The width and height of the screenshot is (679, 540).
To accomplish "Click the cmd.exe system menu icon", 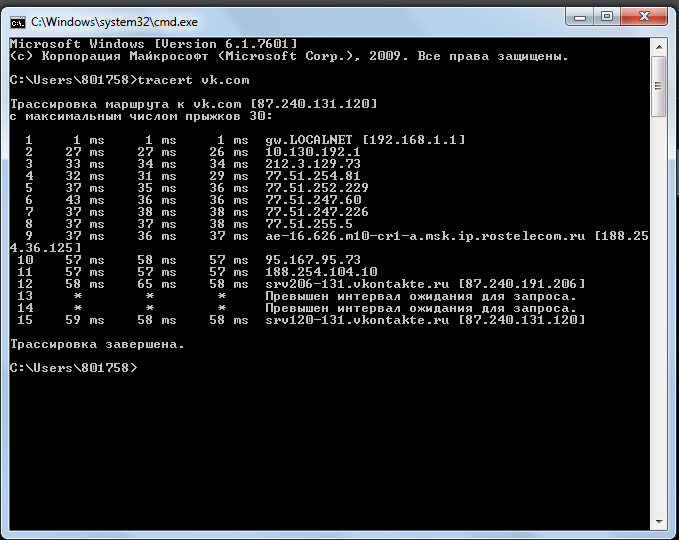I will 18,22.
